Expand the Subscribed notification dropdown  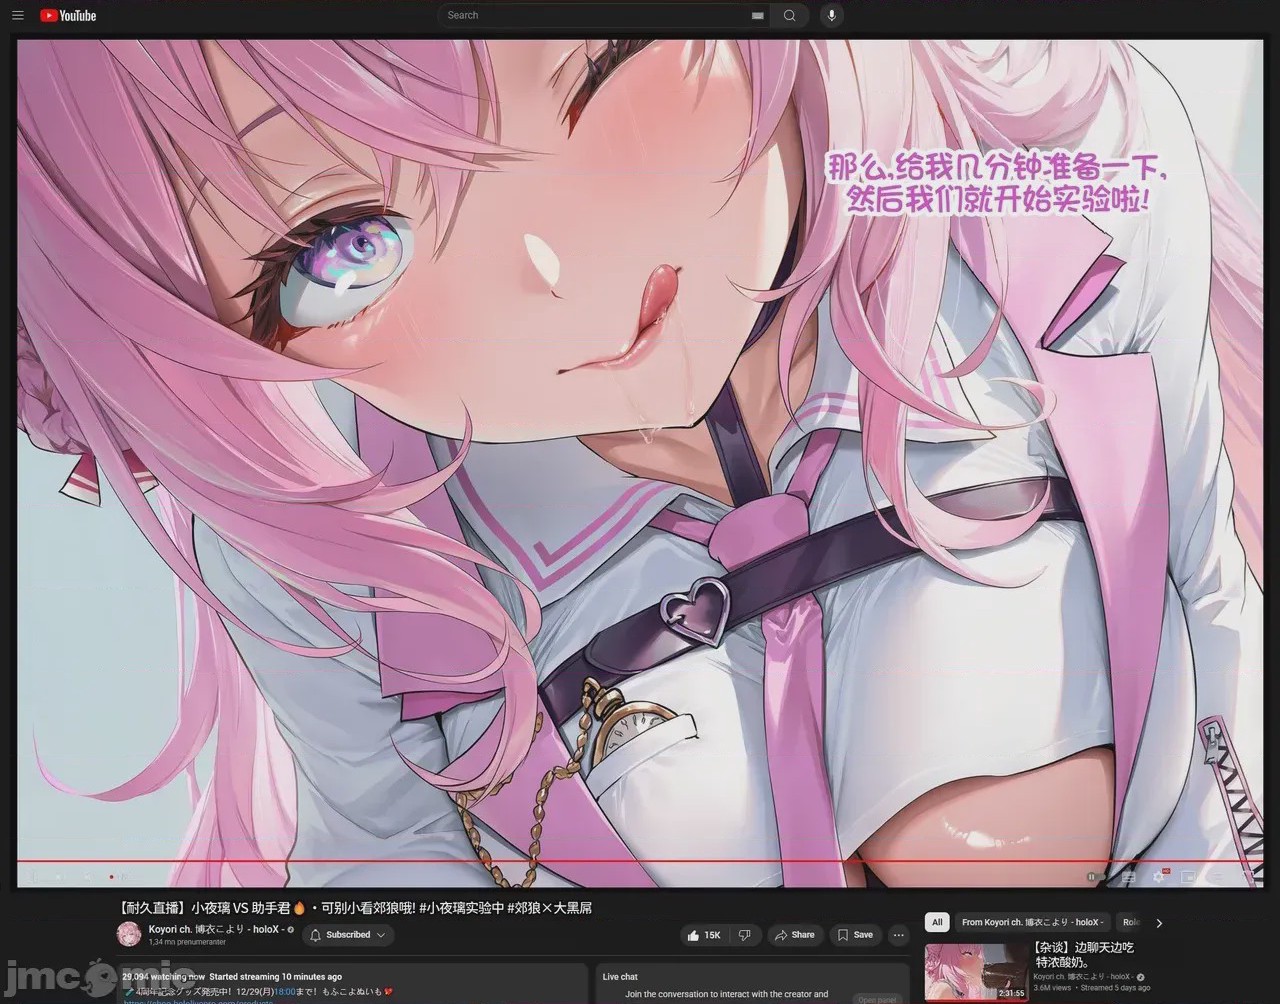click(347, 935)
